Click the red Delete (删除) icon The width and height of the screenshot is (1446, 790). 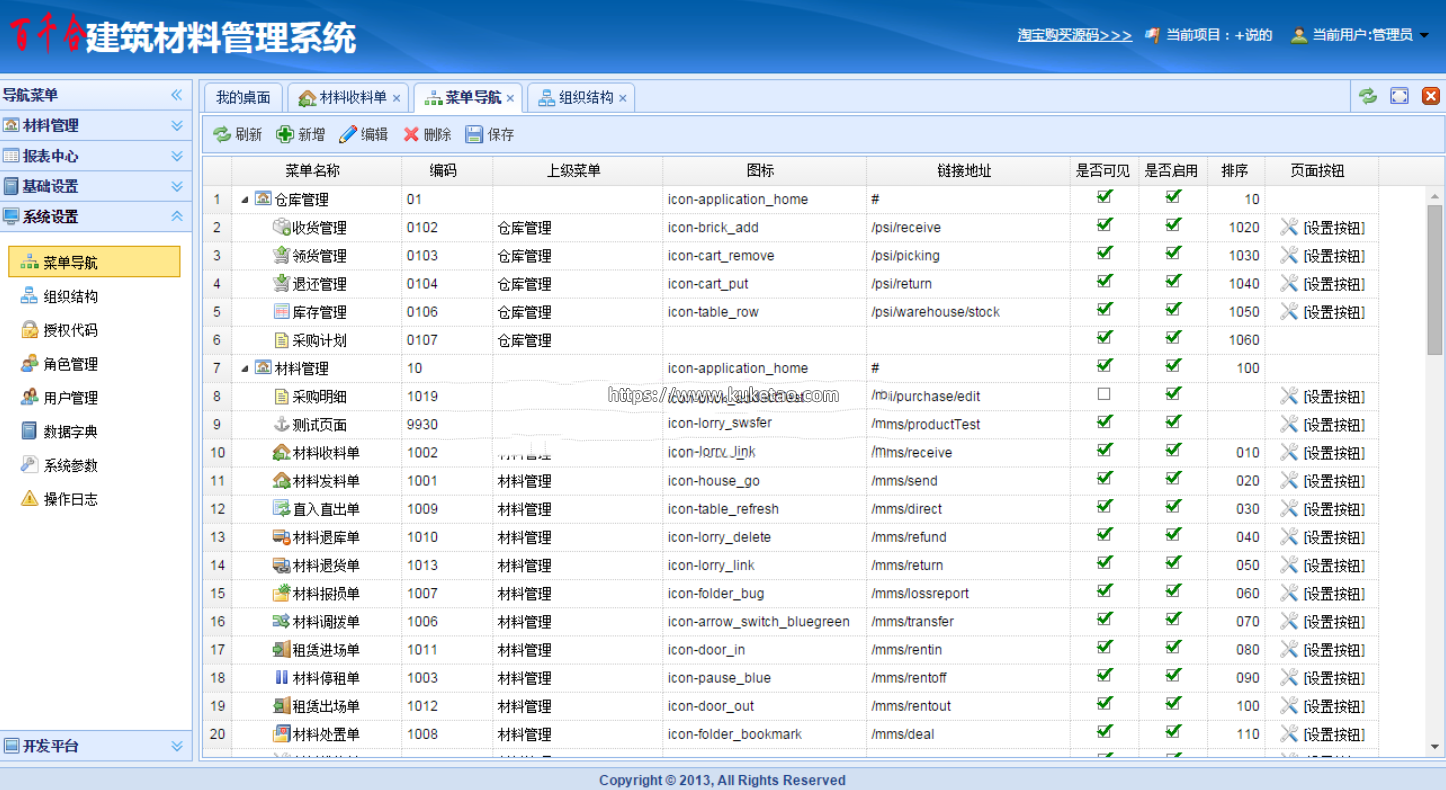pos(411,135)
